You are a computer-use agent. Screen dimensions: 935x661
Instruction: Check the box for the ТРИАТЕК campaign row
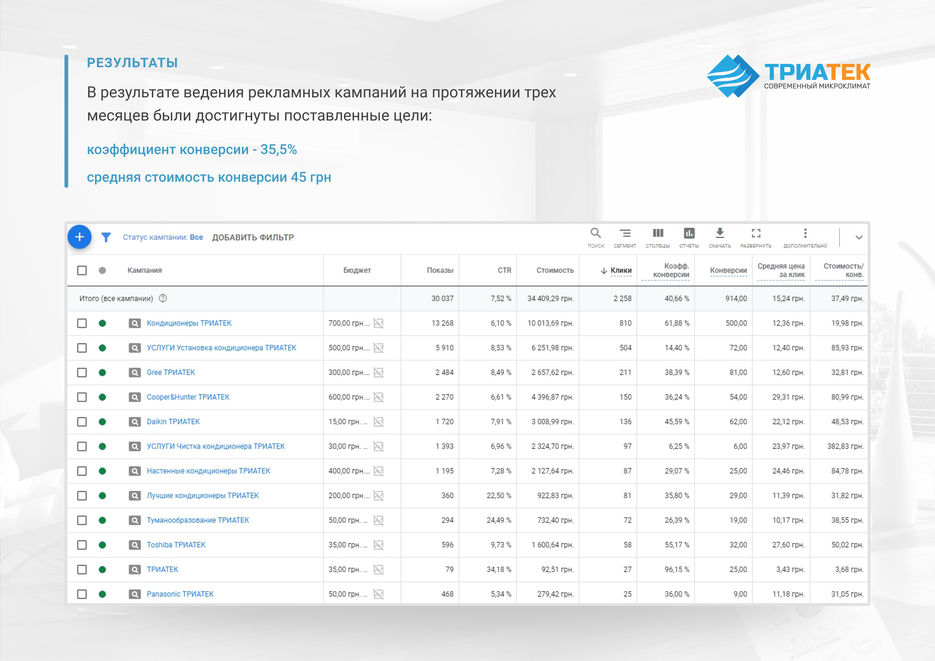click(82, 569)
